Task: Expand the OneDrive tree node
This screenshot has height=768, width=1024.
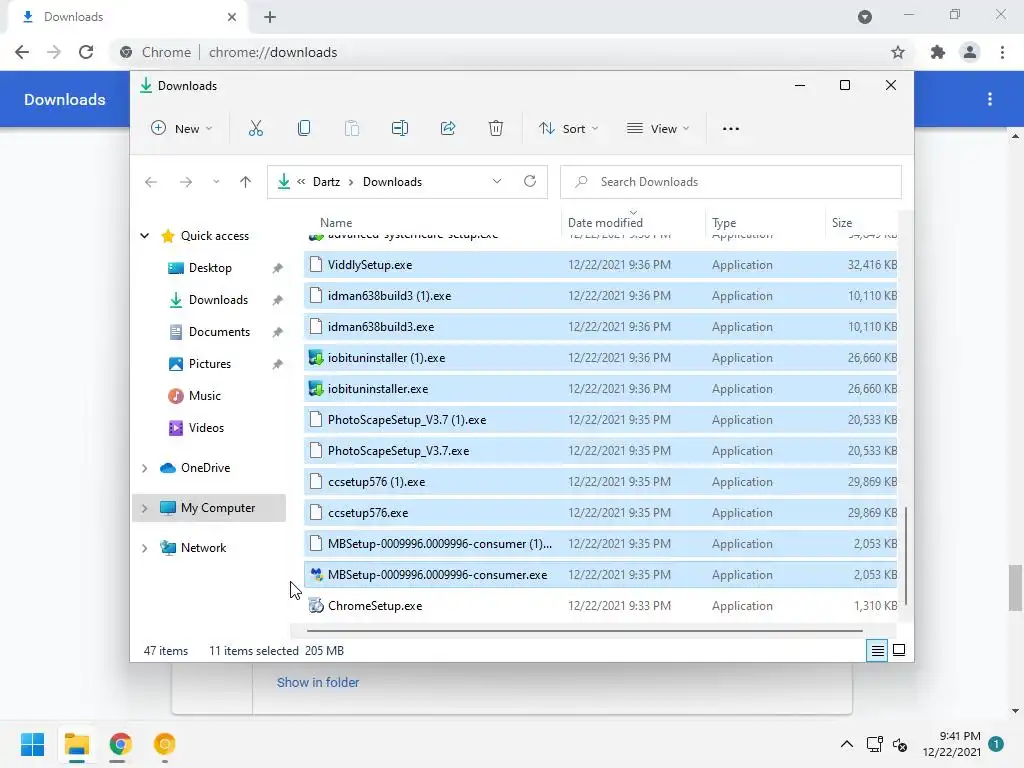Action: [144, 468]
